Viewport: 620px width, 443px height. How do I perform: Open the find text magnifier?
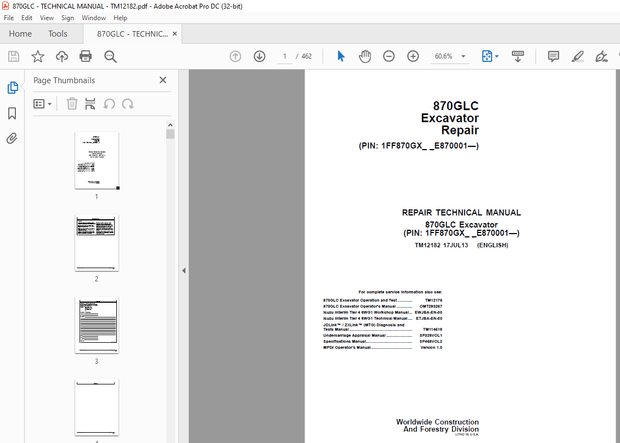pyautogui.click(x=110, y=57)
